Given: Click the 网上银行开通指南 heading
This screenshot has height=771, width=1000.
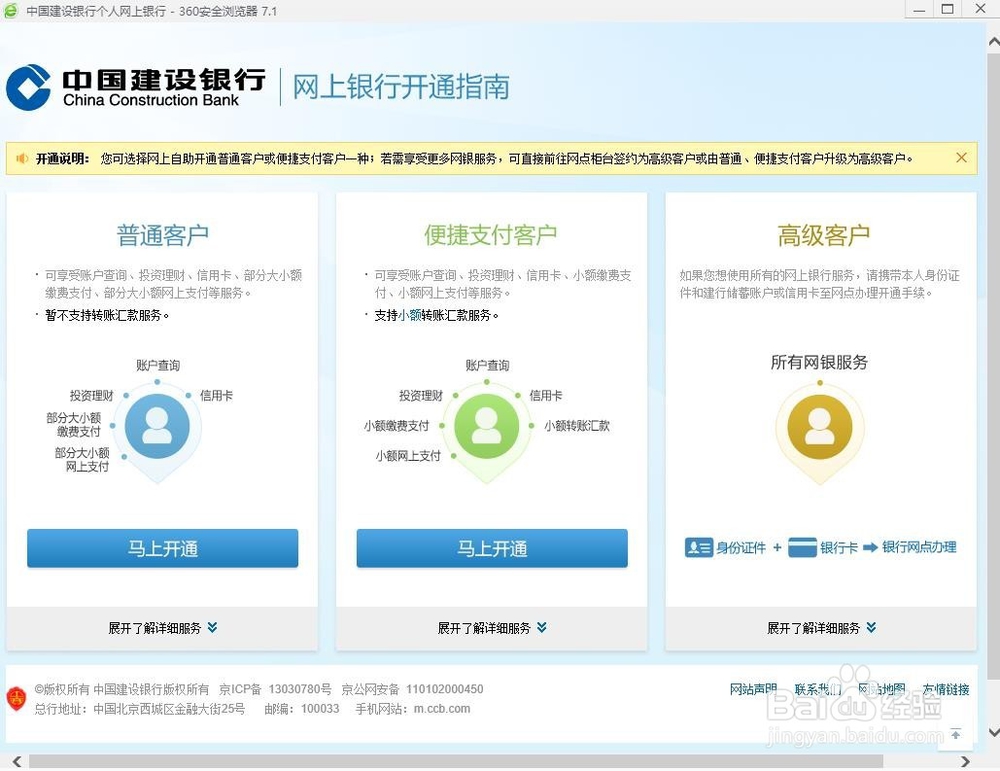Looking at the screenshot, I should coord(401,87).
